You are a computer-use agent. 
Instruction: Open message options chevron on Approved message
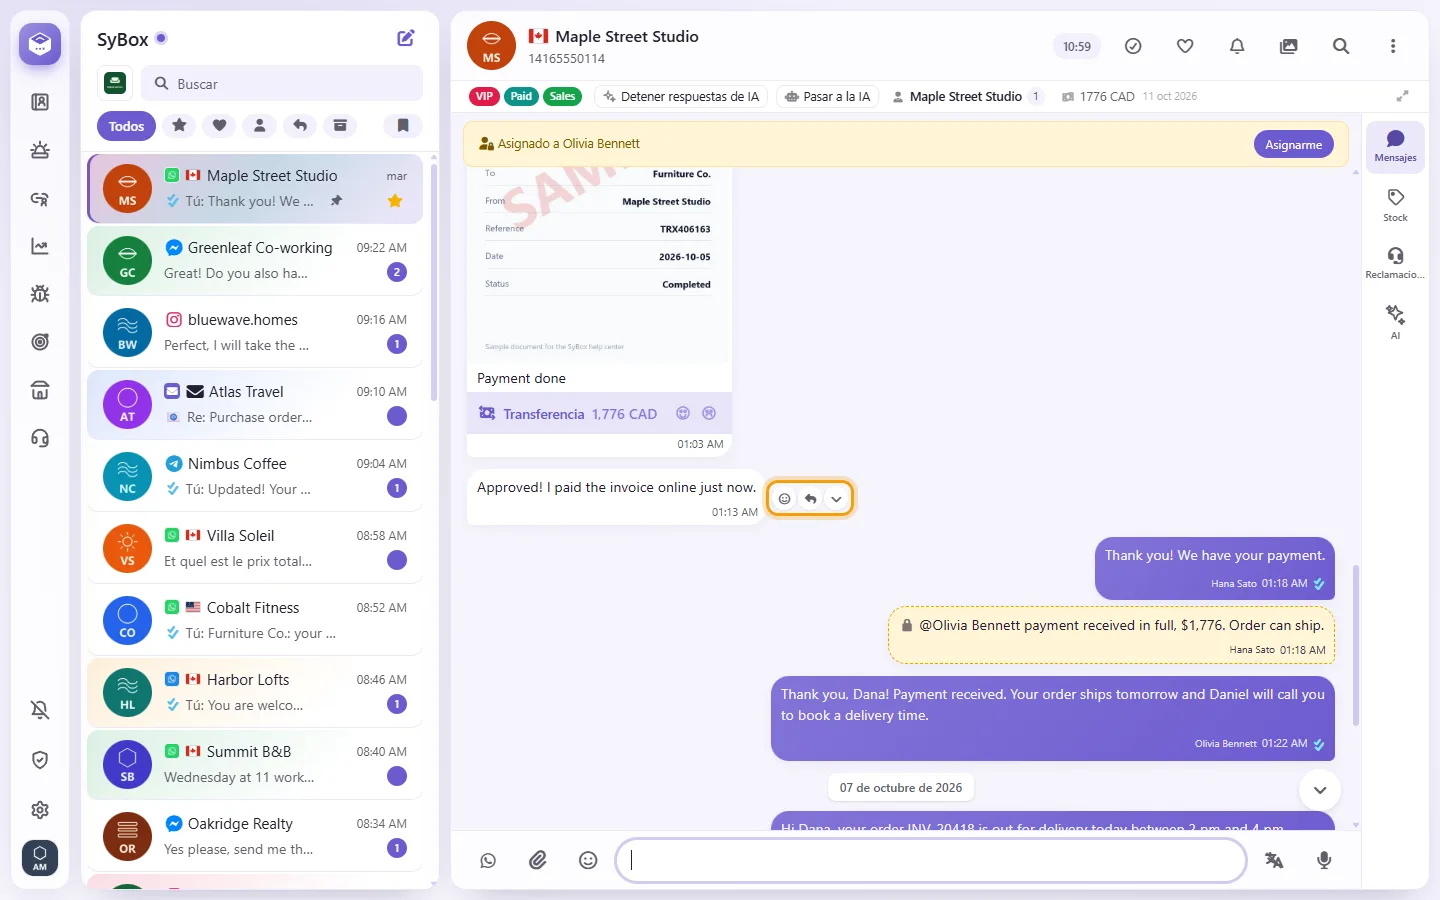coord(836,499)
